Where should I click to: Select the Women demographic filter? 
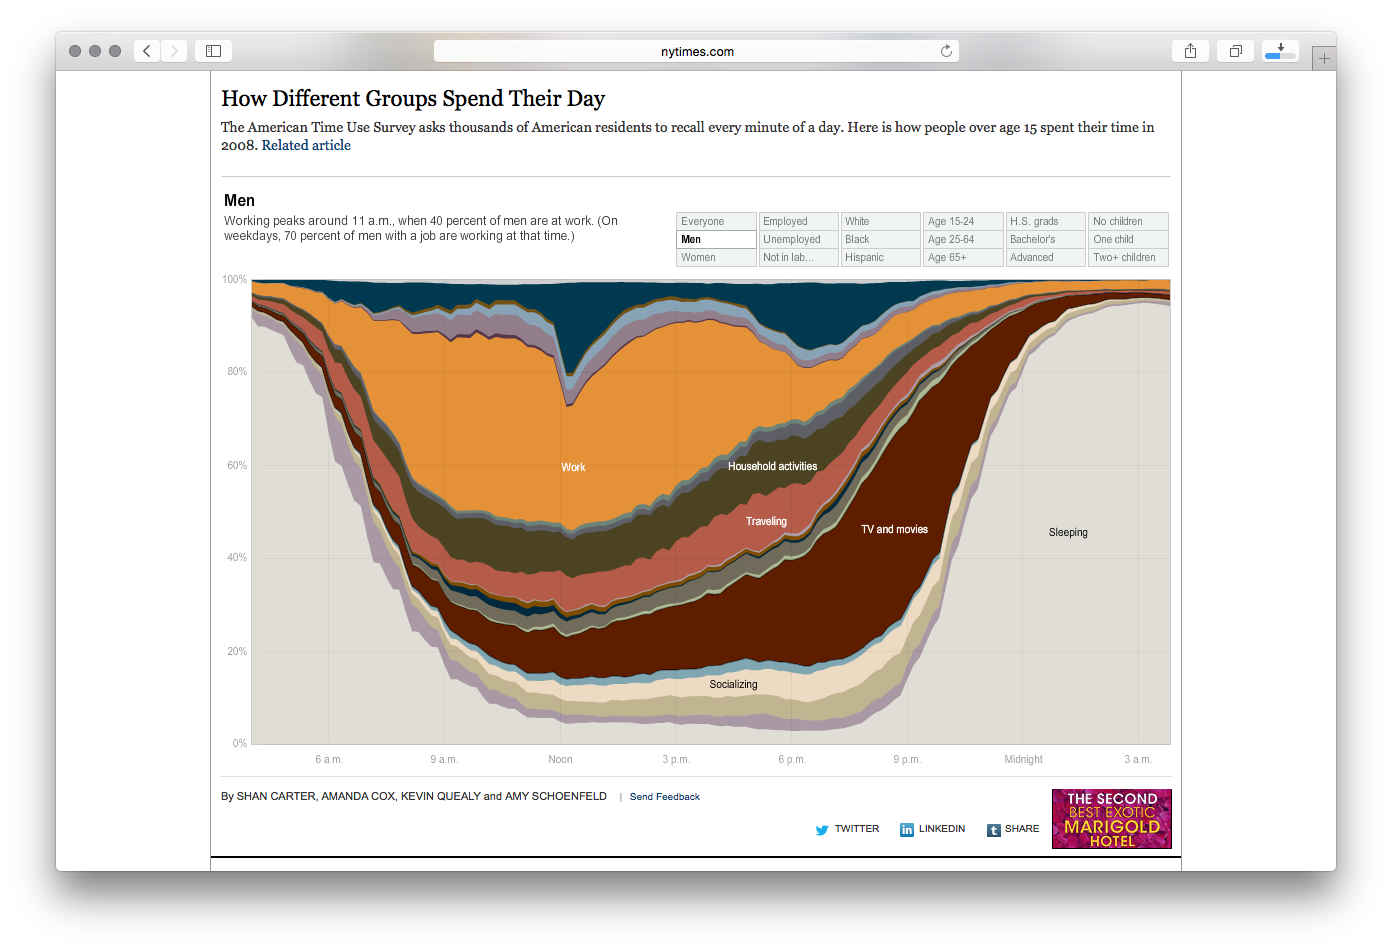pyautogui.click(x=715, y=257)
